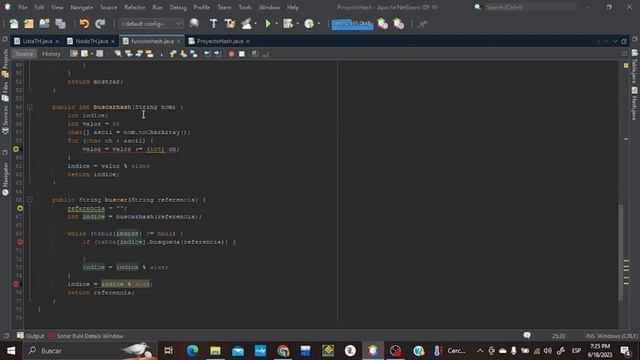Click the red Start Macro Recording icon

(x=231, y=54)
